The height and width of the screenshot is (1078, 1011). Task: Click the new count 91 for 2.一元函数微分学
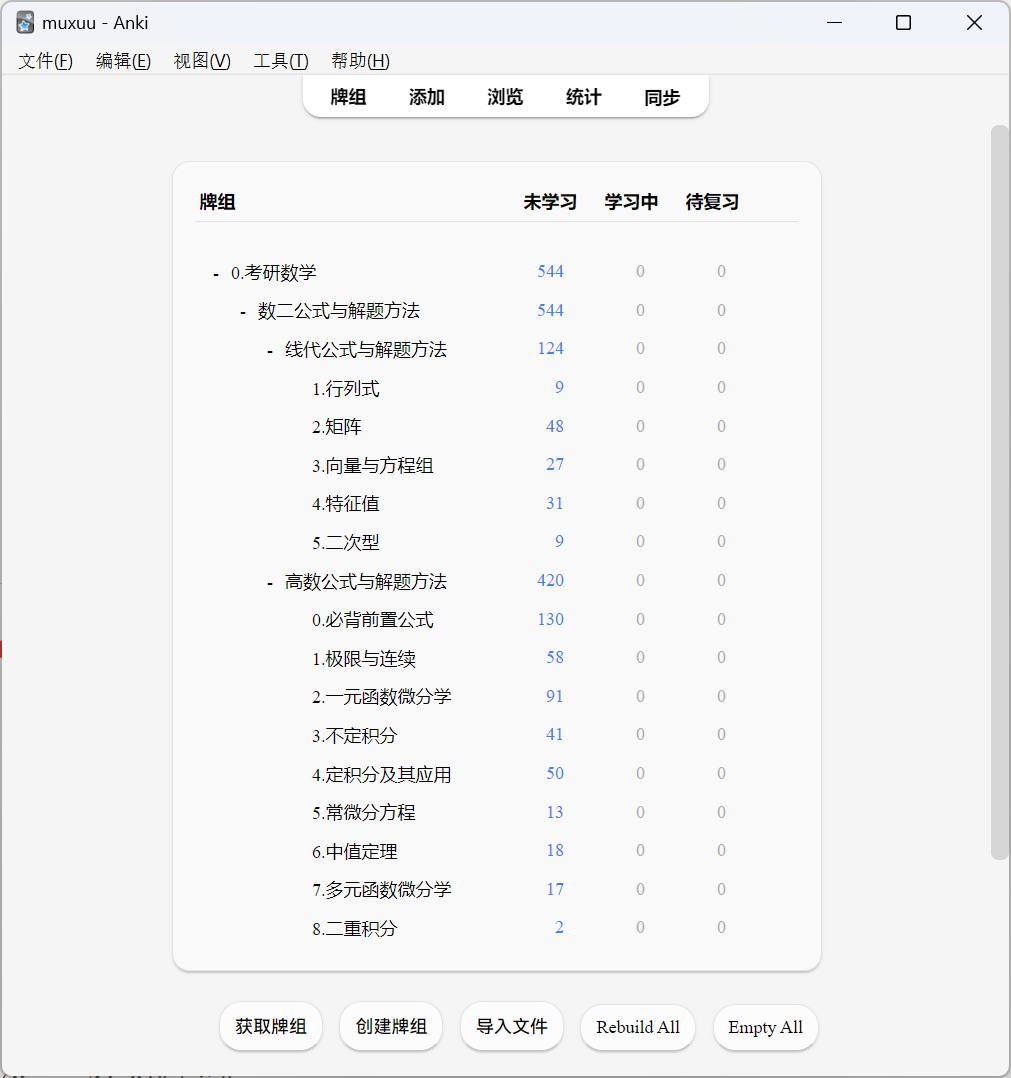555,696
